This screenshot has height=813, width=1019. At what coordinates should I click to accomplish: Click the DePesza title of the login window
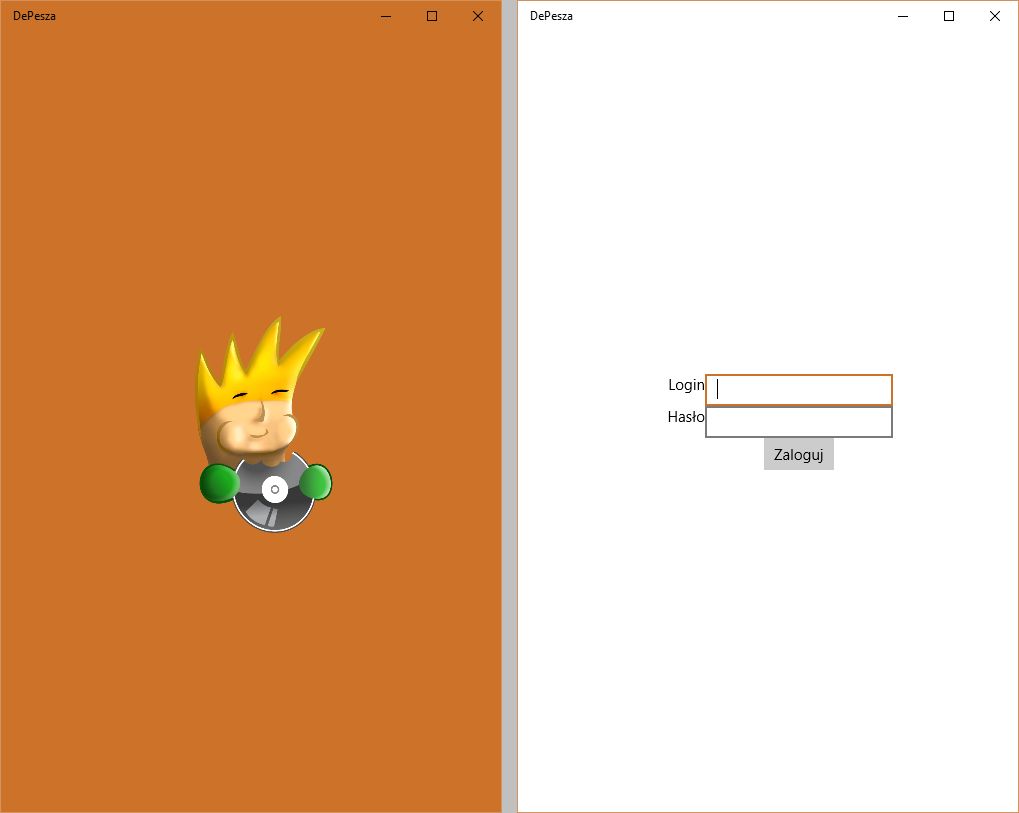click(551, 16)
